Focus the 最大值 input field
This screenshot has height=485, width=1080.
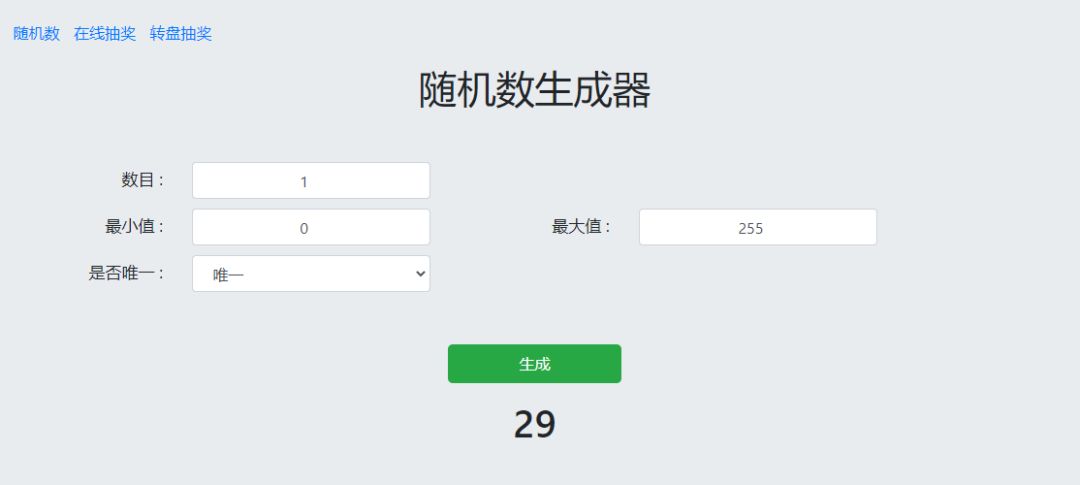click(x=757, y=227)
